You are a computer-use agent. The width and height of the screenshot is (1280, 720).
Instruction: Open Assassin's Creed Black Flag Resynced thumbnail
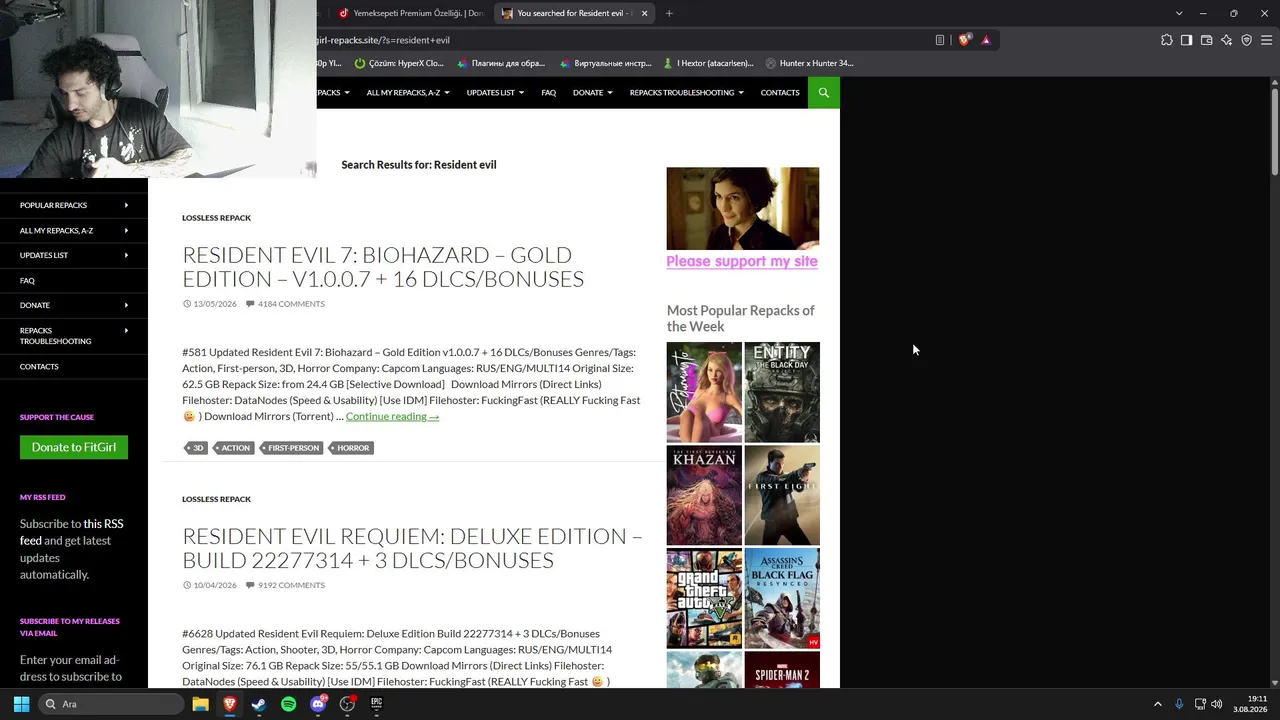point(782,598)
